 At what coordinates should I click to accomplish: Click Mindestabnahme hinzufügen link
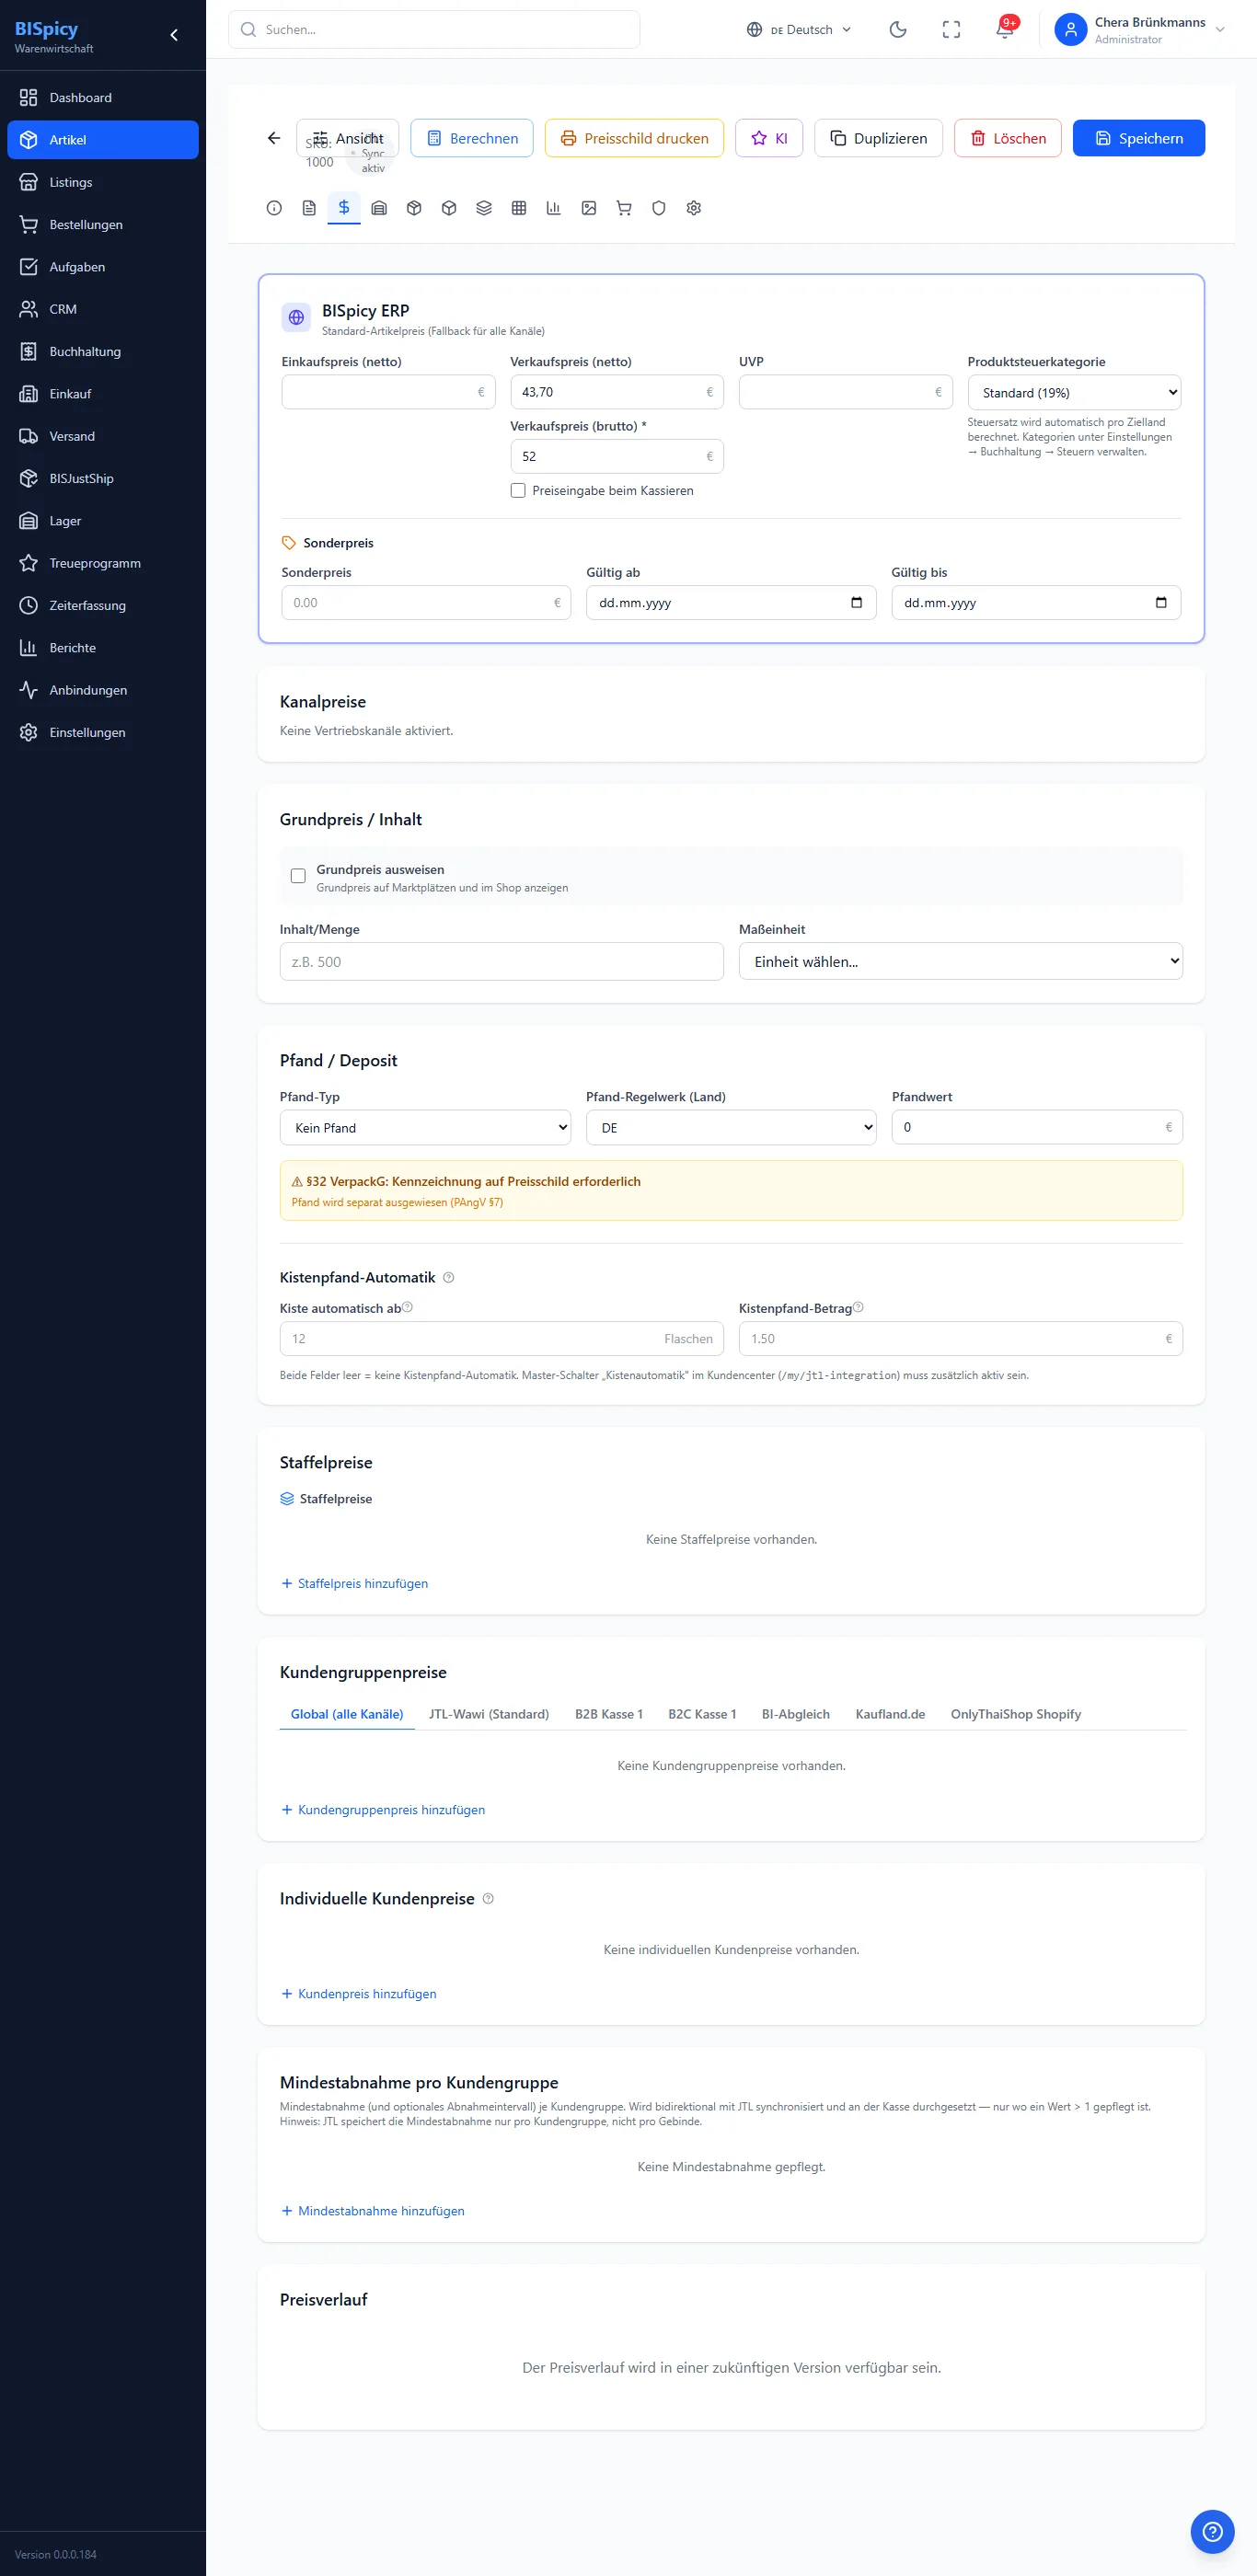[x=373, y=2210]
